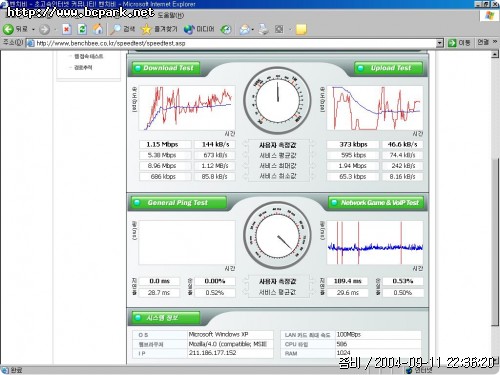Click the Print icon in toolbar
The width and height of the screenshot is (500, 375).
[x=264, y=29]
